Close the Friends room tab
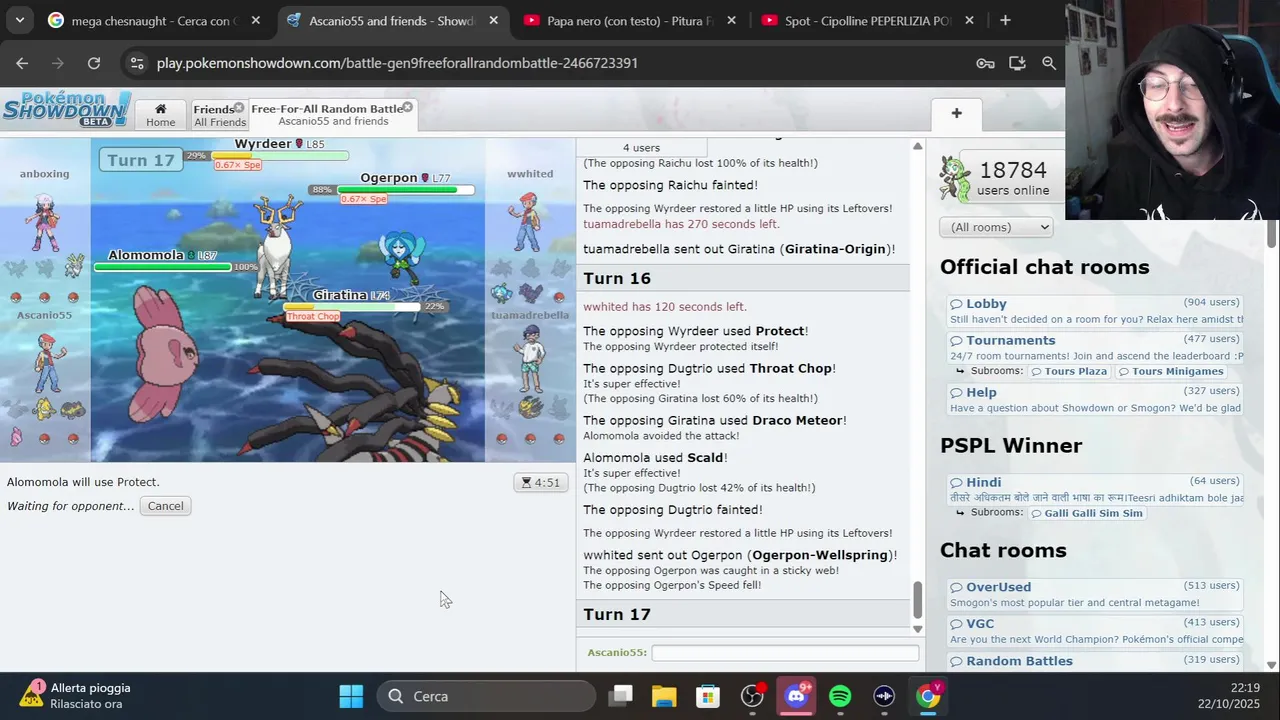Viewport: 1280px width, 720px height. click(x=239, y=107)
